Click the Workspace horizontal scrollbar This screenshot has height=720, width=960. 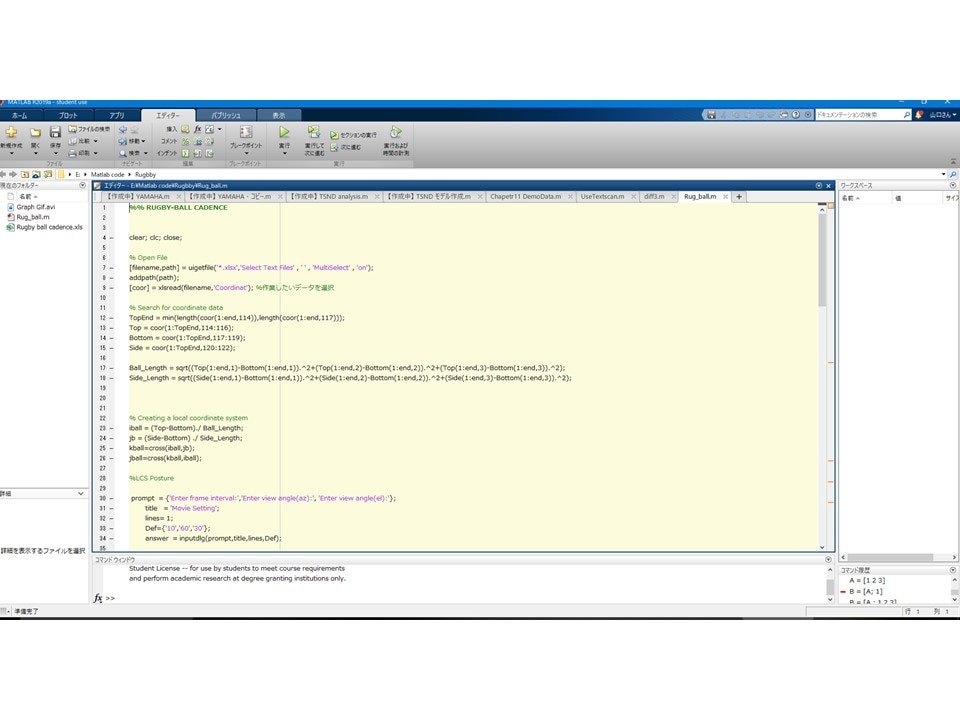click(898, 557)
